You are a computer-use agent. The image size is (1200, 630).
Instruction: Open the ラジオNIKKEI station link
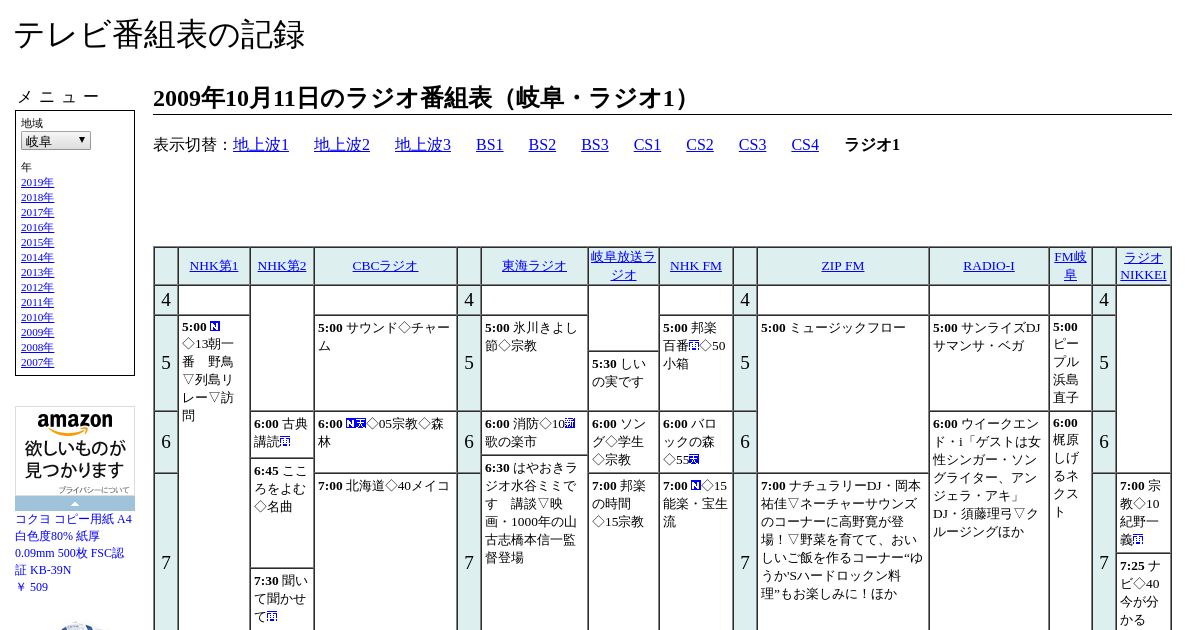tap(1143, 266)
